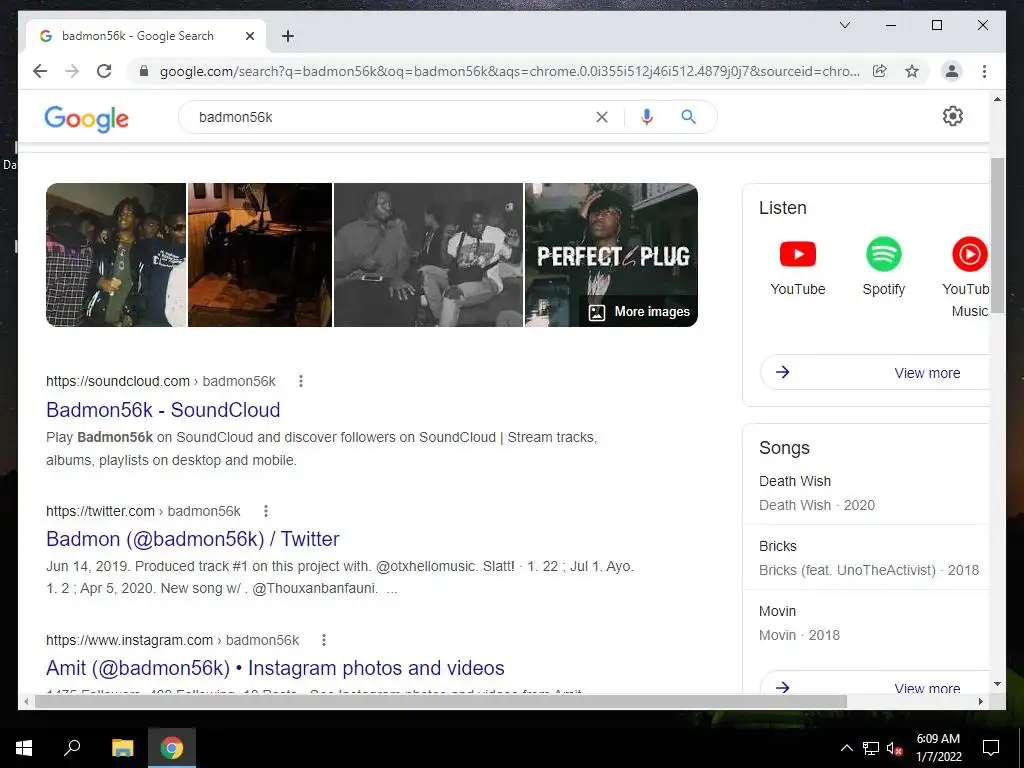Open the black-and-white group thumbnail
The width and height of the screenshot is (1024, 768).
point(428,255)
